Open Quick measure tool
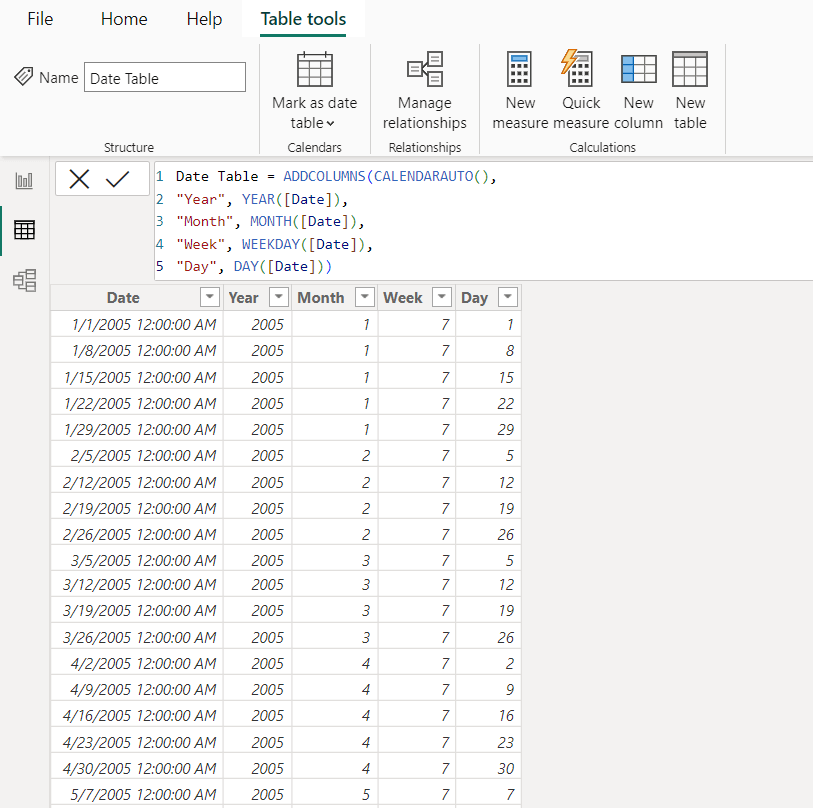813x808 pixels. pyautogui.click(x=581, y=90)
